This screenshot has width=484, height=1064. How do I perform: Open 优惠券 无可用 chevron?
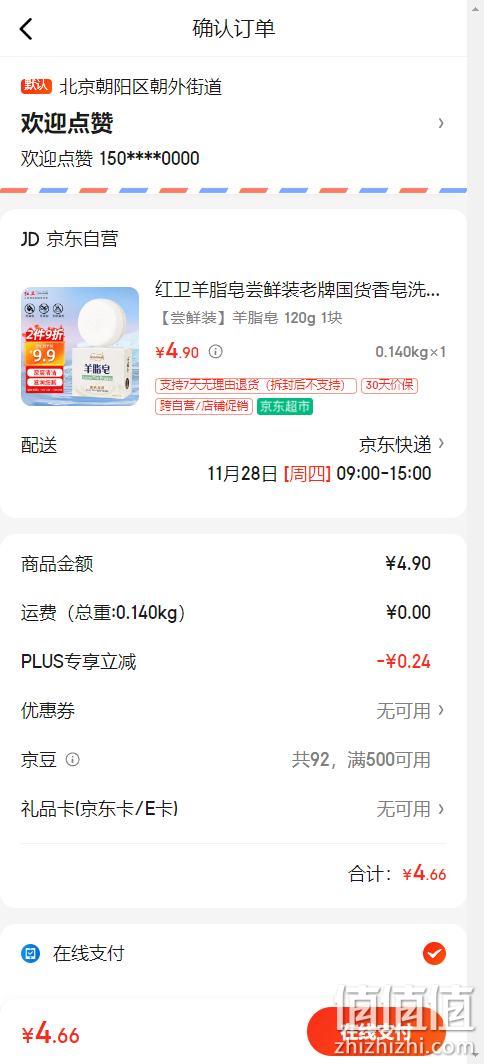pyautogui.click(x=441, y=710)
